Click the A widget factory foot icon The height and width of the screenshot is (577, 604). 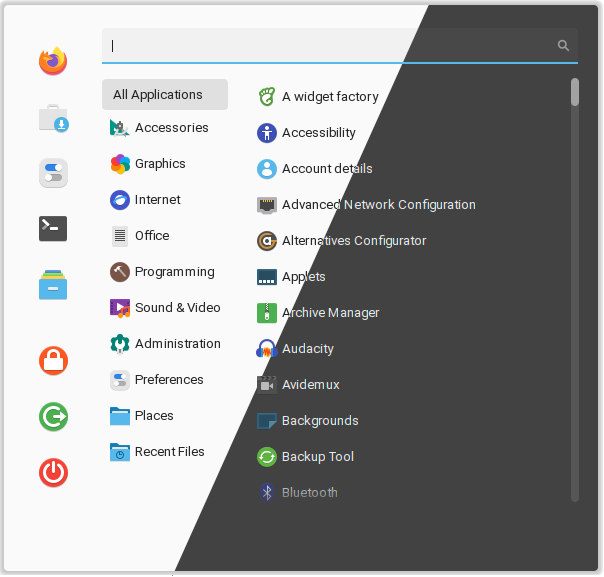click(x=267, y=97)
